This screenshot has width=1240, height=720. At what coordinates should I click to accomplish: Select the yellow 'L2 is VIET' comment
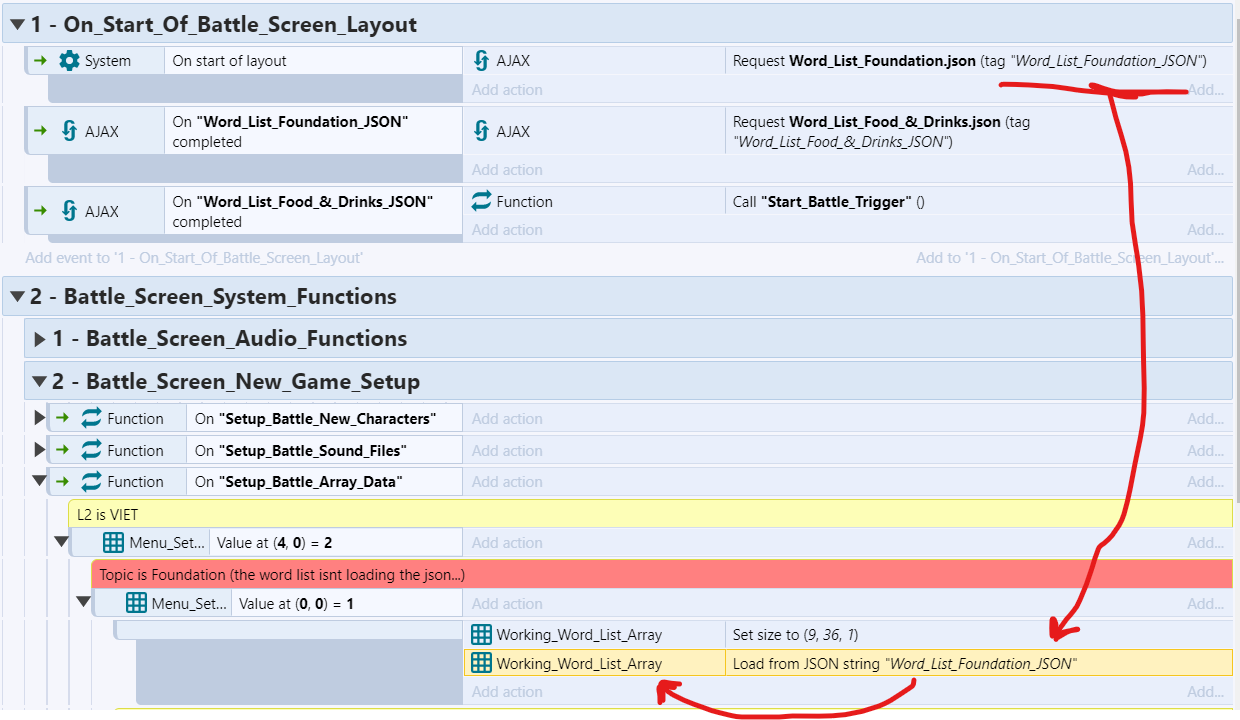[x=650, y=514]
